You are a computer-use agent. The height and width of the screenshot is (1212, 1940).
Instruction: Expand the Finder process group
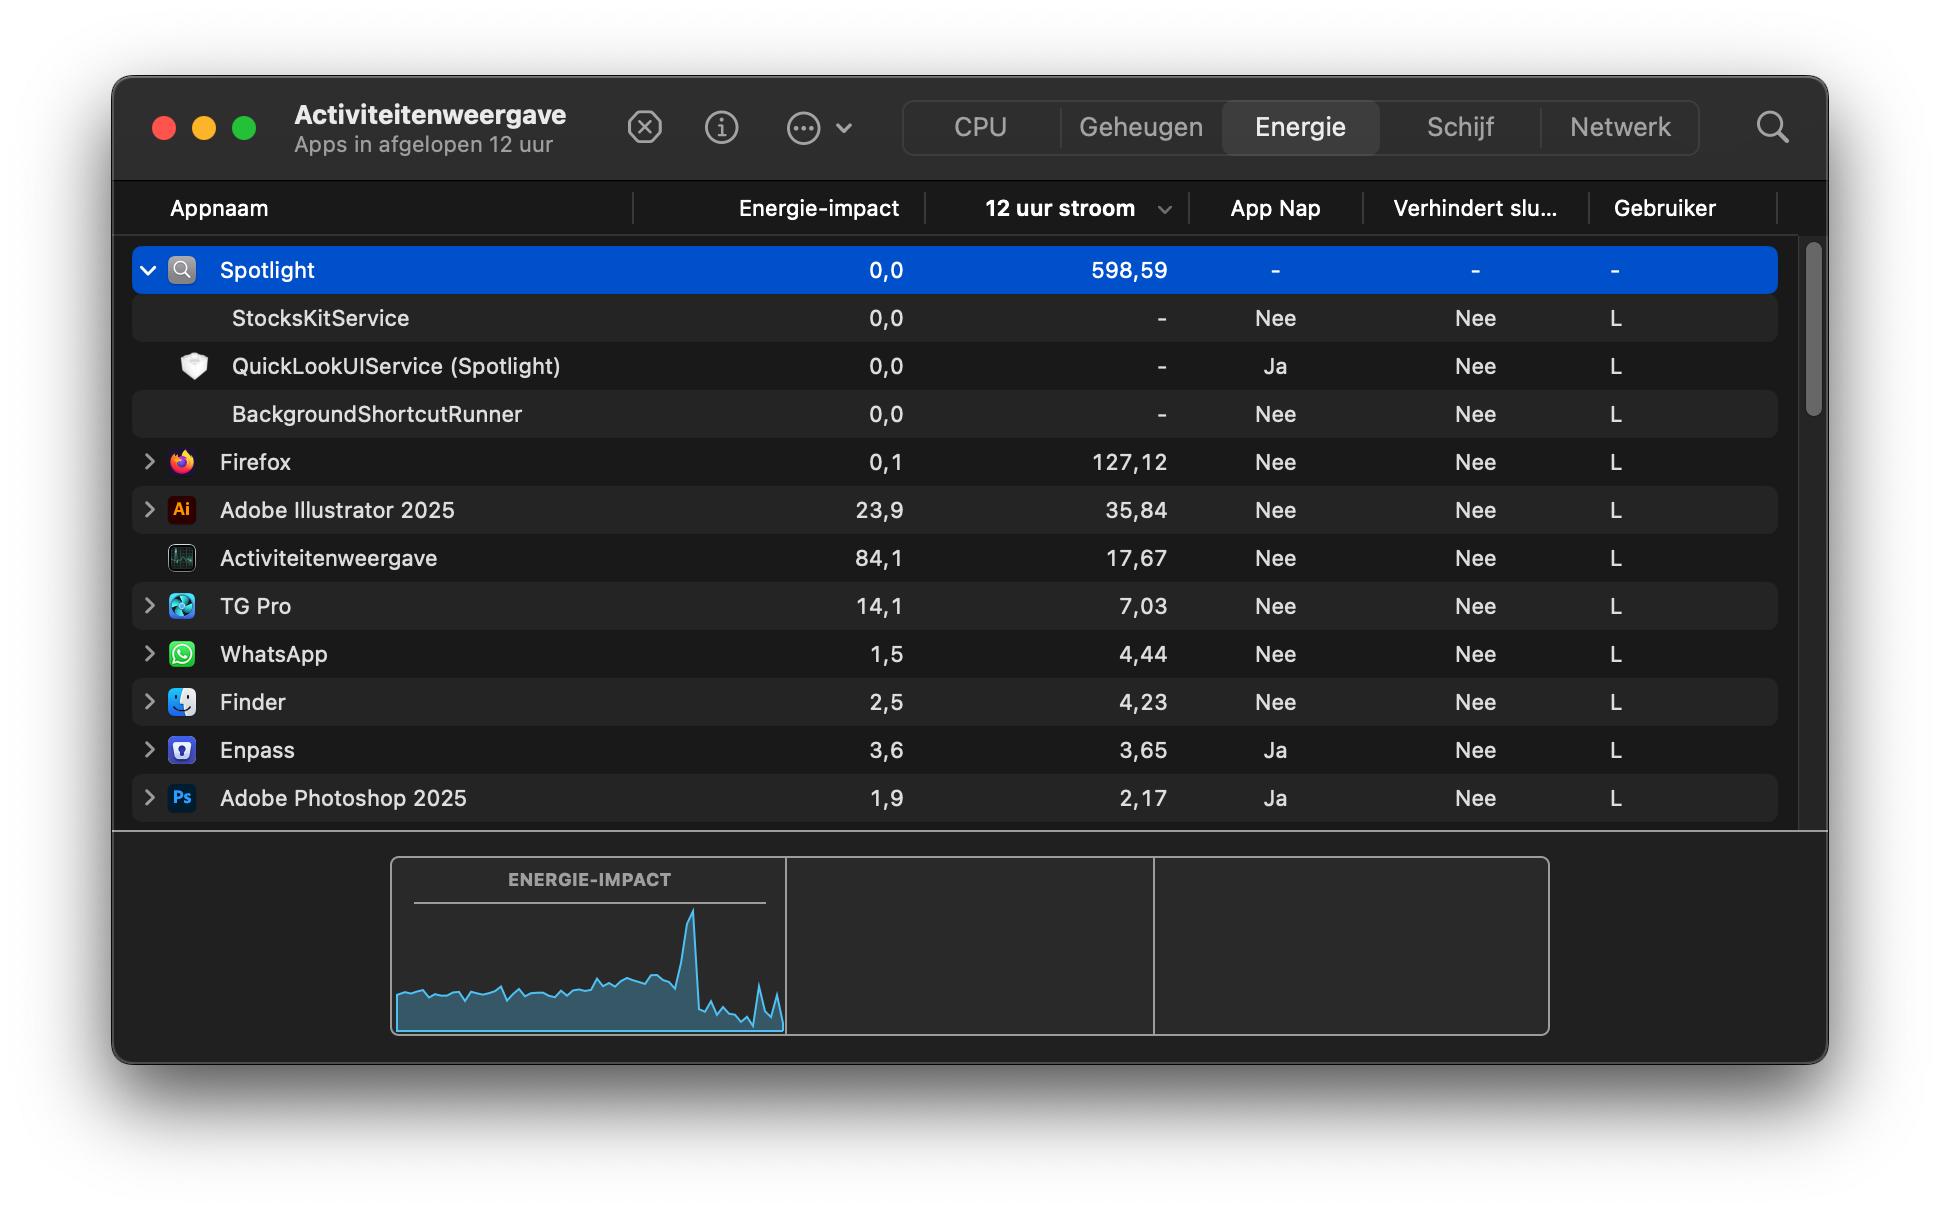(x=149, y=702)
